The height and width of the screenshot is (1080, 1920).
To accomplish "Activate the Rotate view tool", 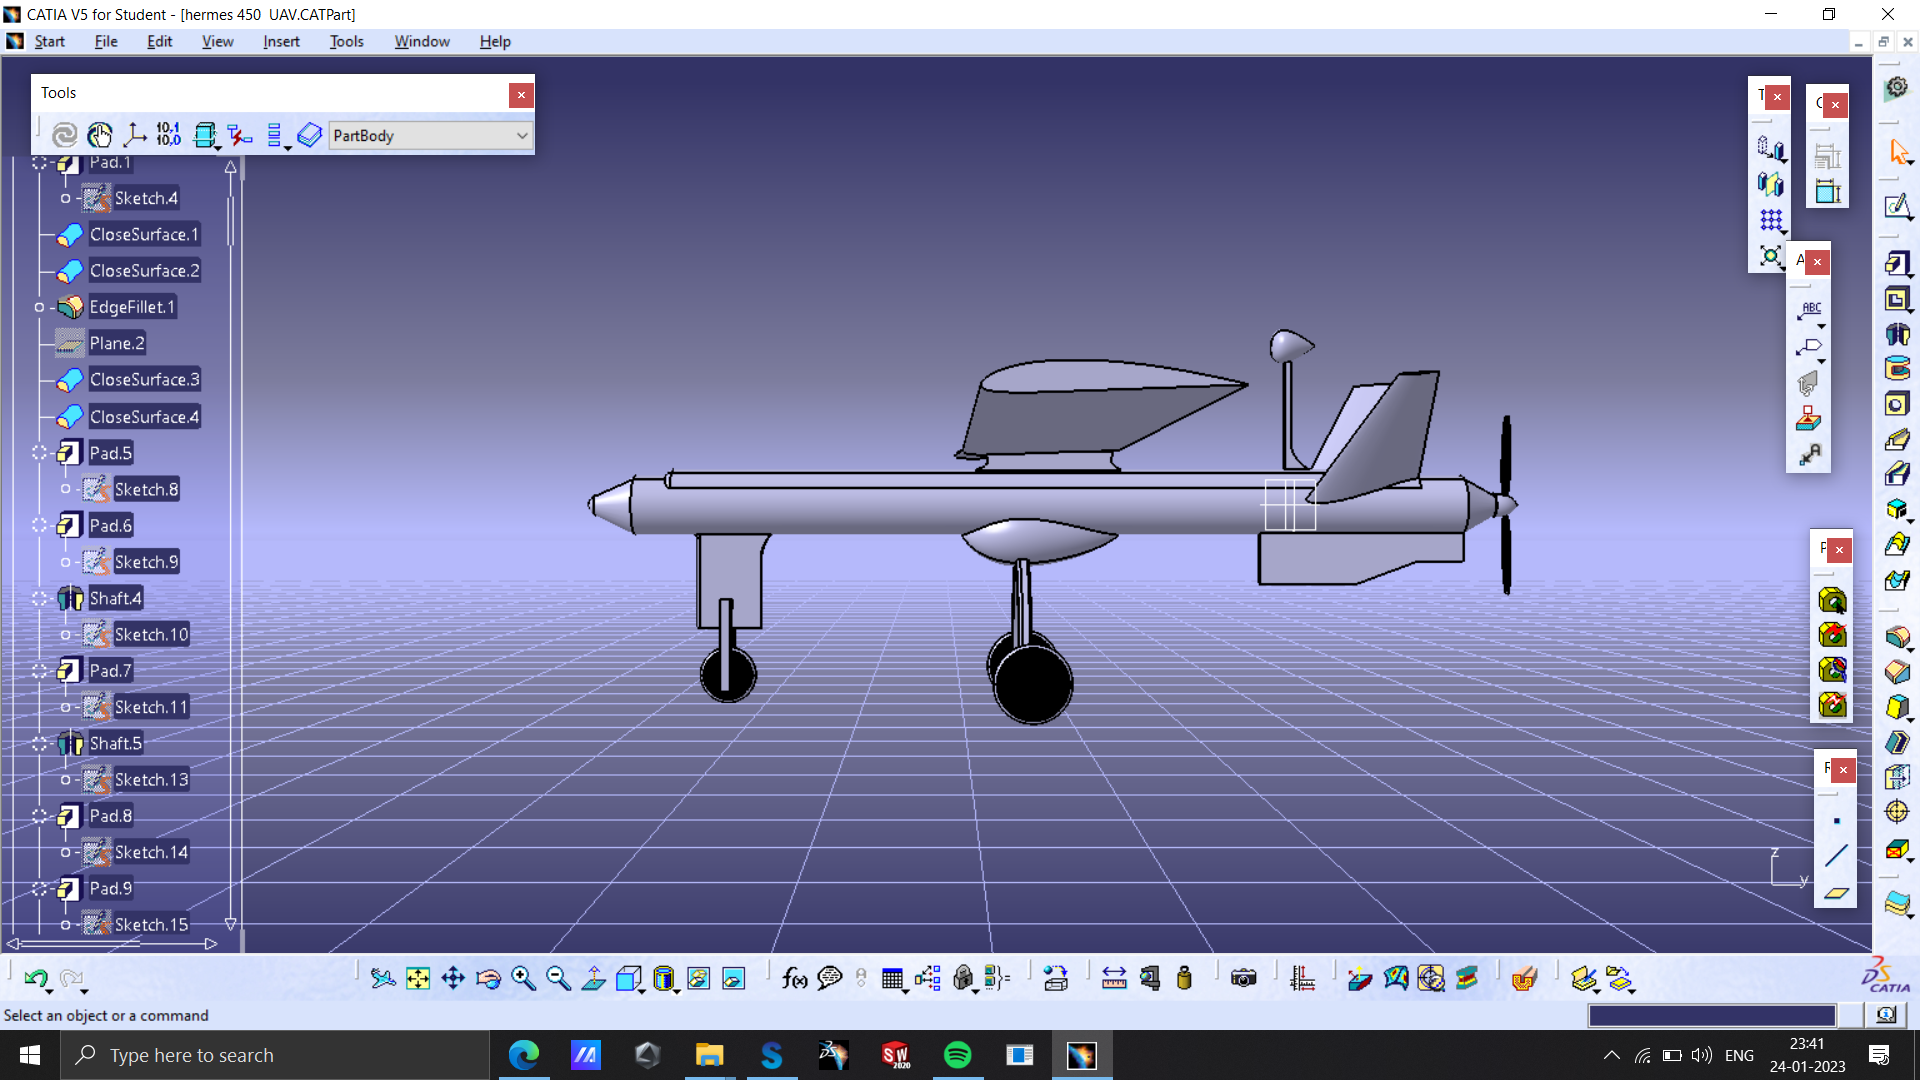I will pos(488,979).
